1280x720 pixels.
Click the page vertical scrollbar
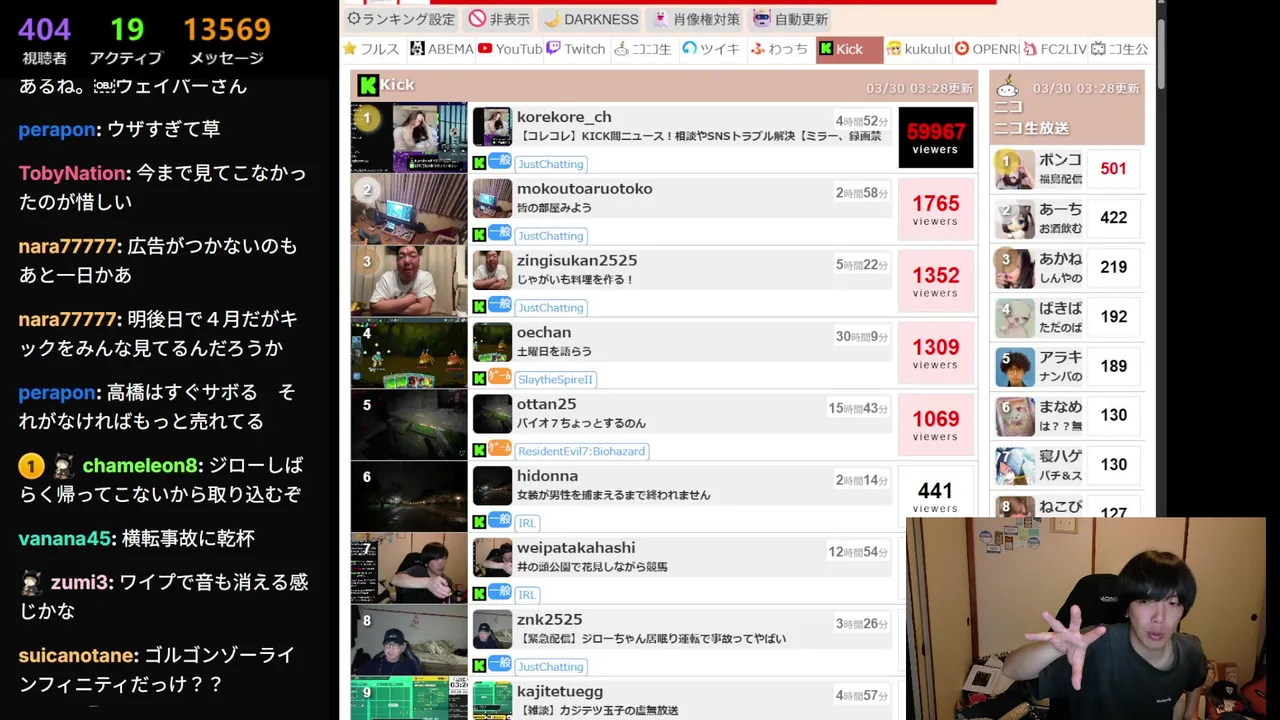coord(1160,55)
